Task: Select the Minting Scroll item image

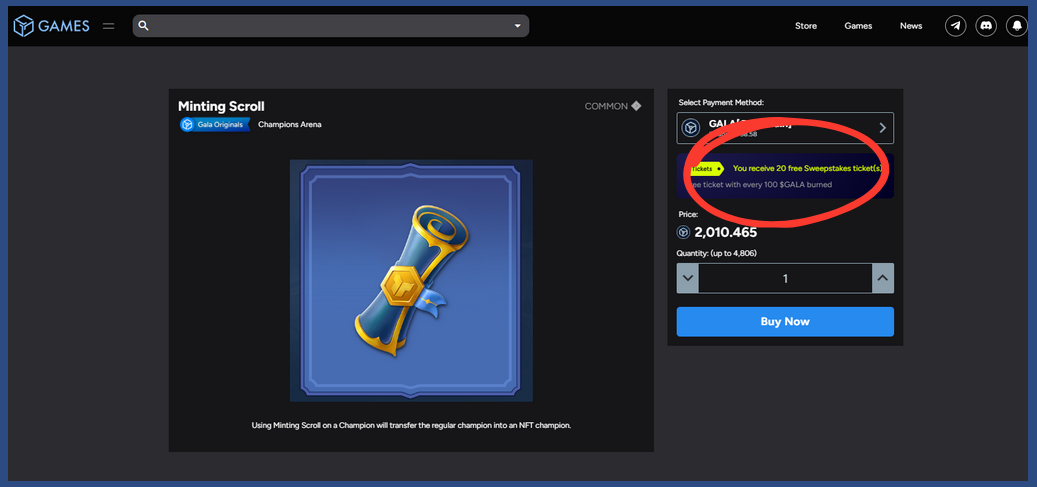Action: 411,281
